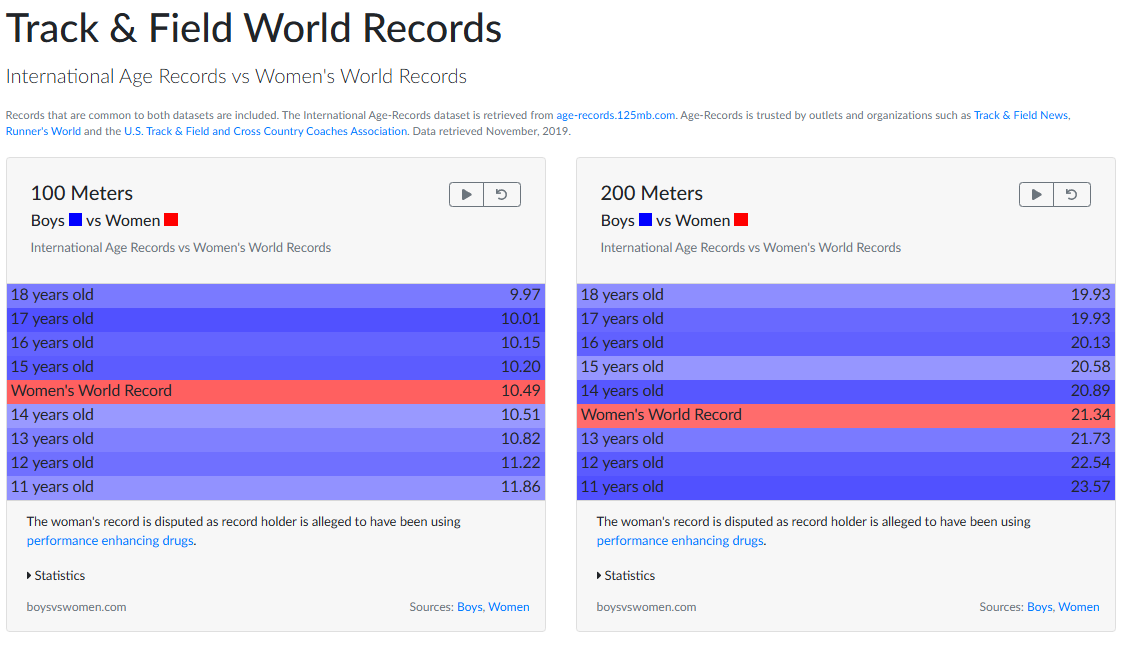Screen dimensions: 1134x647
Task: Open performance enhancing drugs link in 100 Meters card
Action: coord(110,541)
